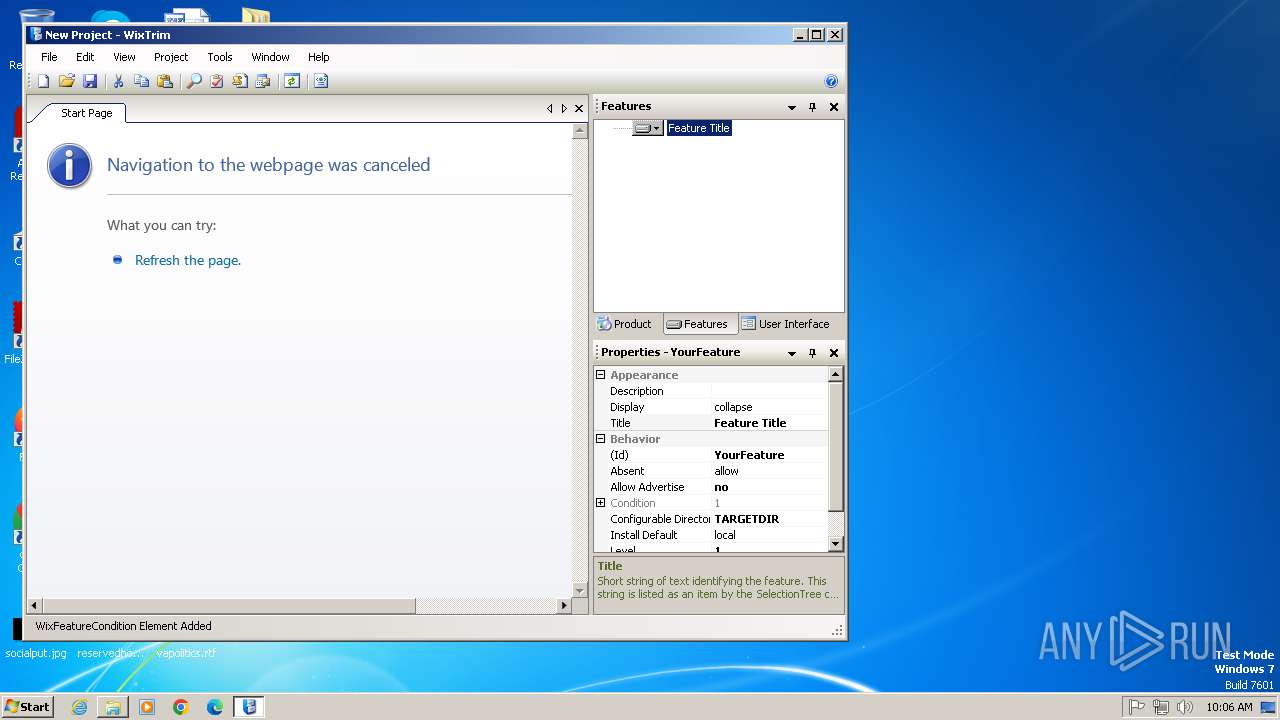Click the Paste clipboard icon
The image size is (1280, 720).
tap(165, 81)
